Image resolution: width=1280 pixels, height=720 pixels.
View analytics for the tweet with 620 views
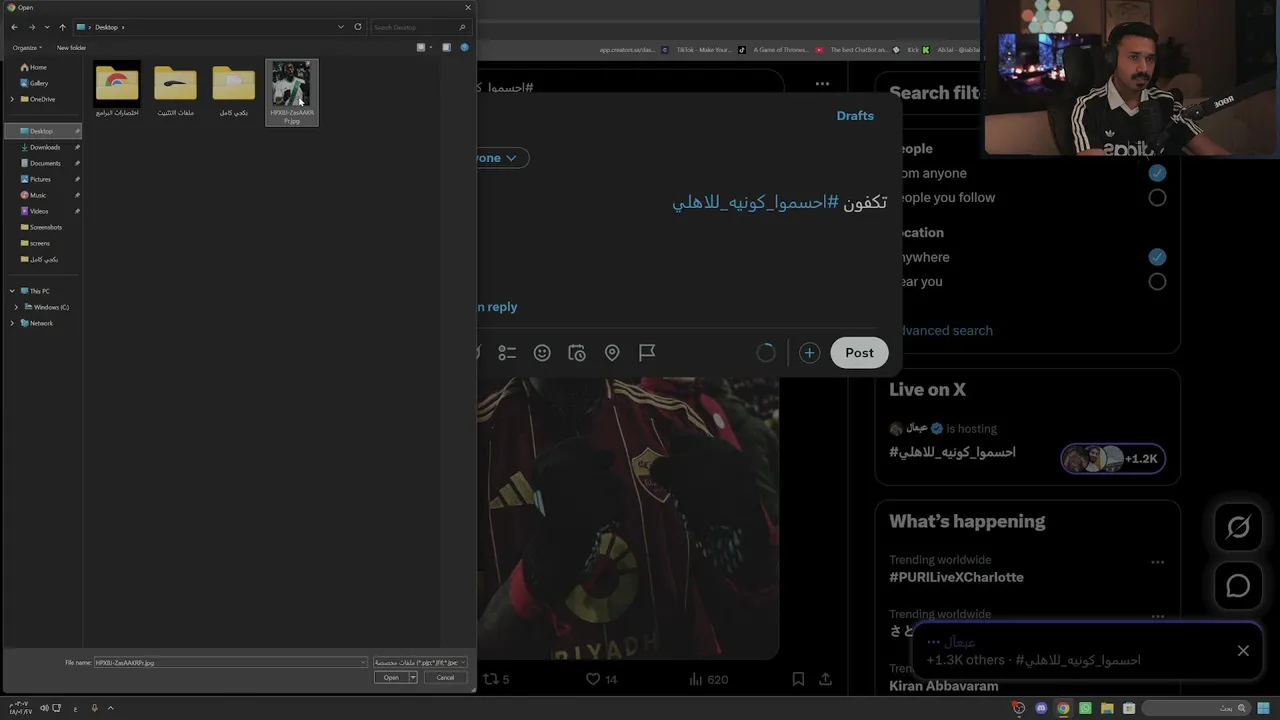click(708, 679)
